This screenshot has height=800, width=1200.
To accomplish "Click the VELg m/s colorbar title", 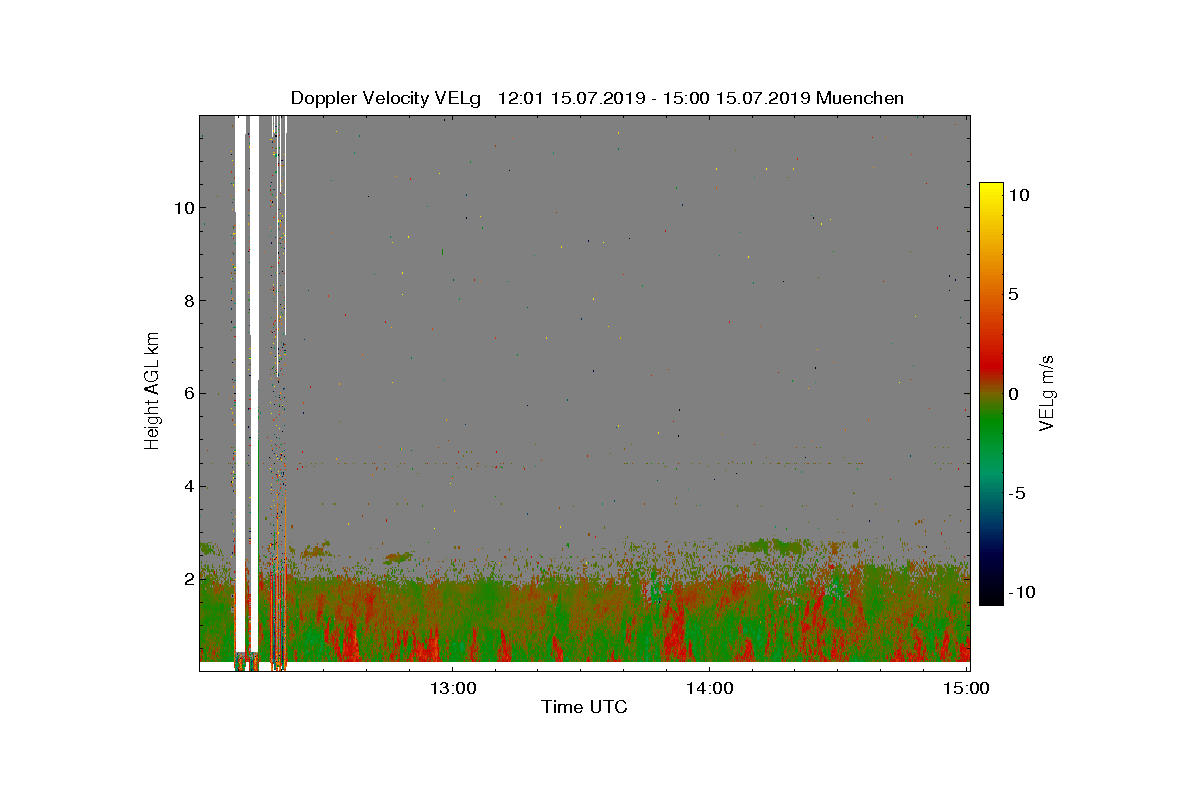I will pyautogui.click(x=1048, y=391).
